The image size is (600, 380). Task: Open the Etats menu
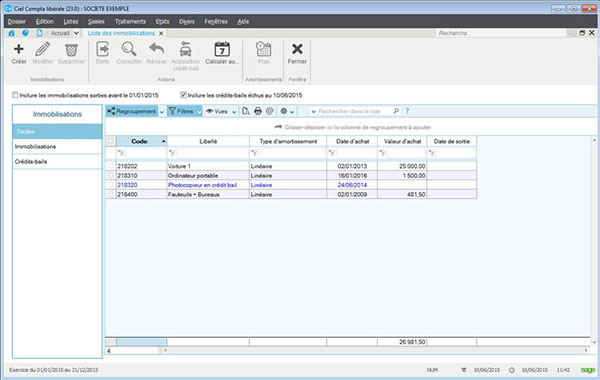[162, 21]
